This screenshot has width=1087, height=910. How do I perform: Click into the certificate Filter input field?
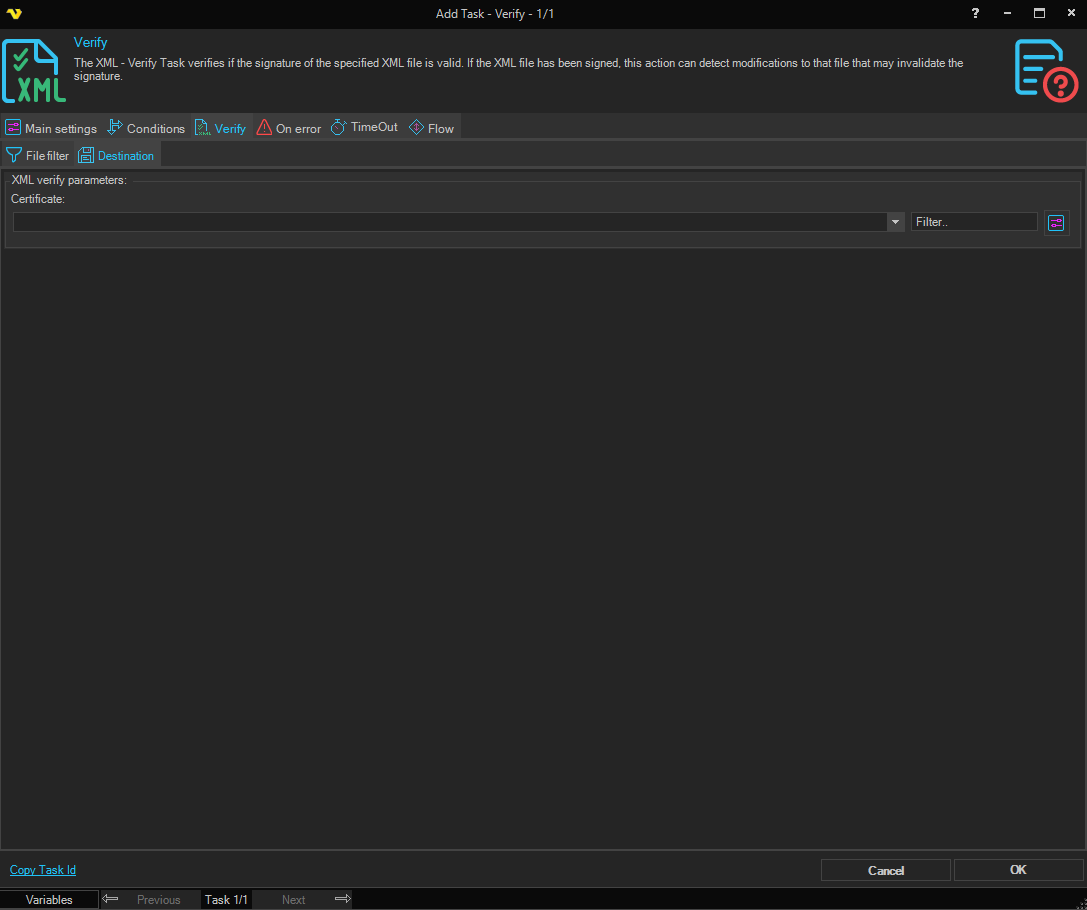point(973,222)
